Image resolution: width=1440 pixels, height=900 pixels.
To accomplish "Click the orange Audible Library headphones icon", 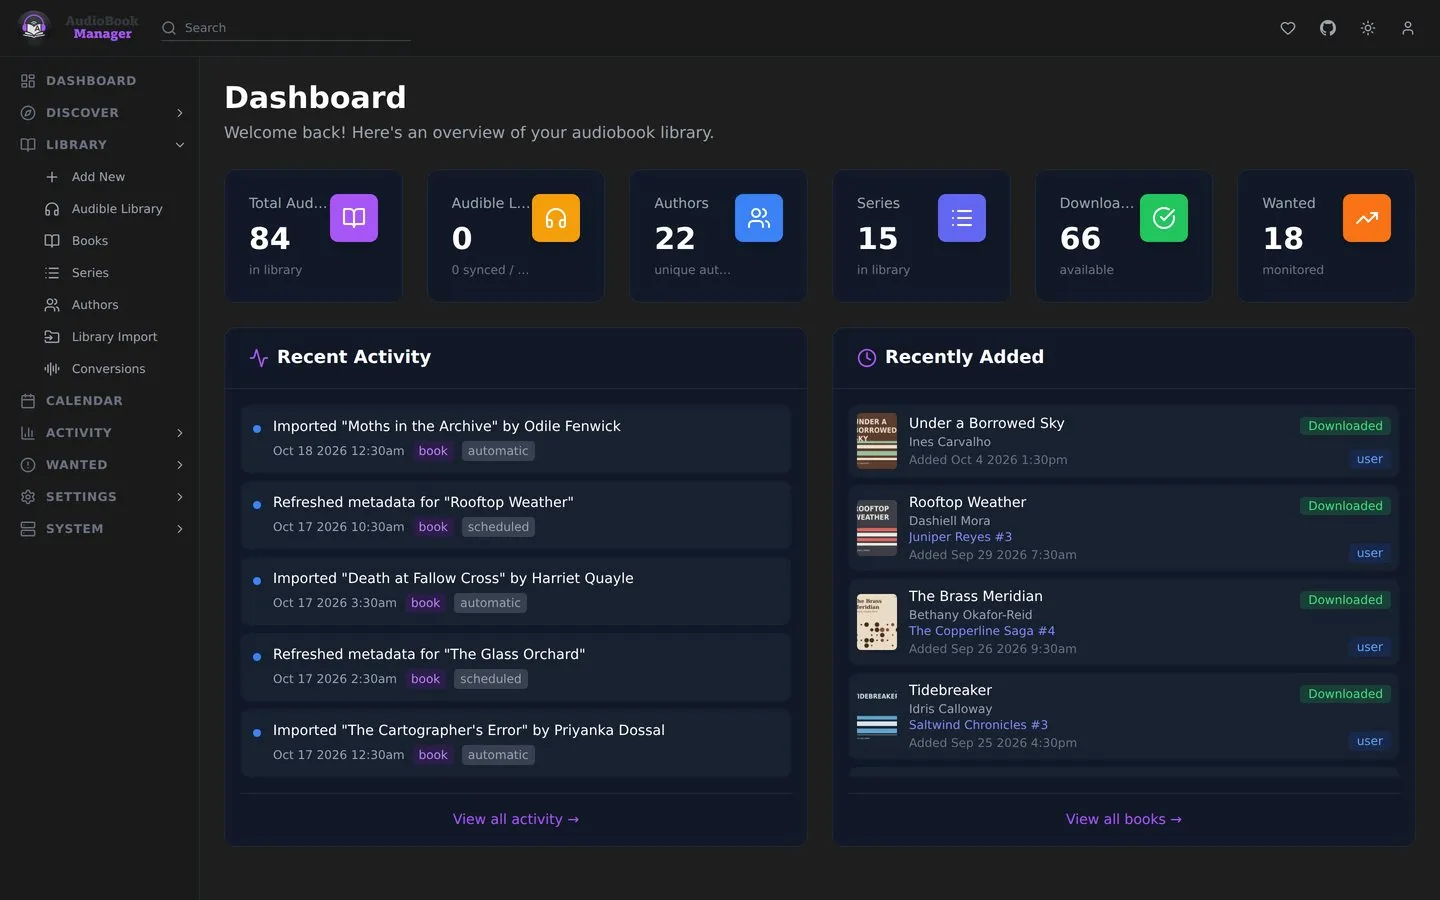I will 556,218.
